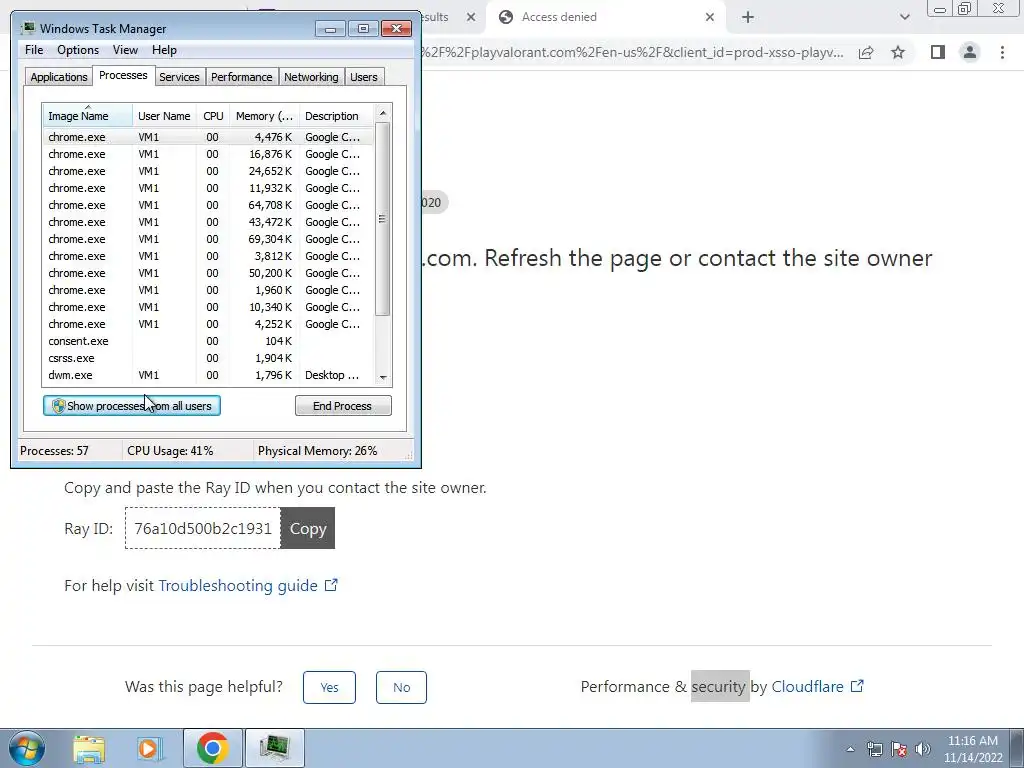1024x768 pixels.
Task: Click the Ray ID value field
Action: [202, 528]
